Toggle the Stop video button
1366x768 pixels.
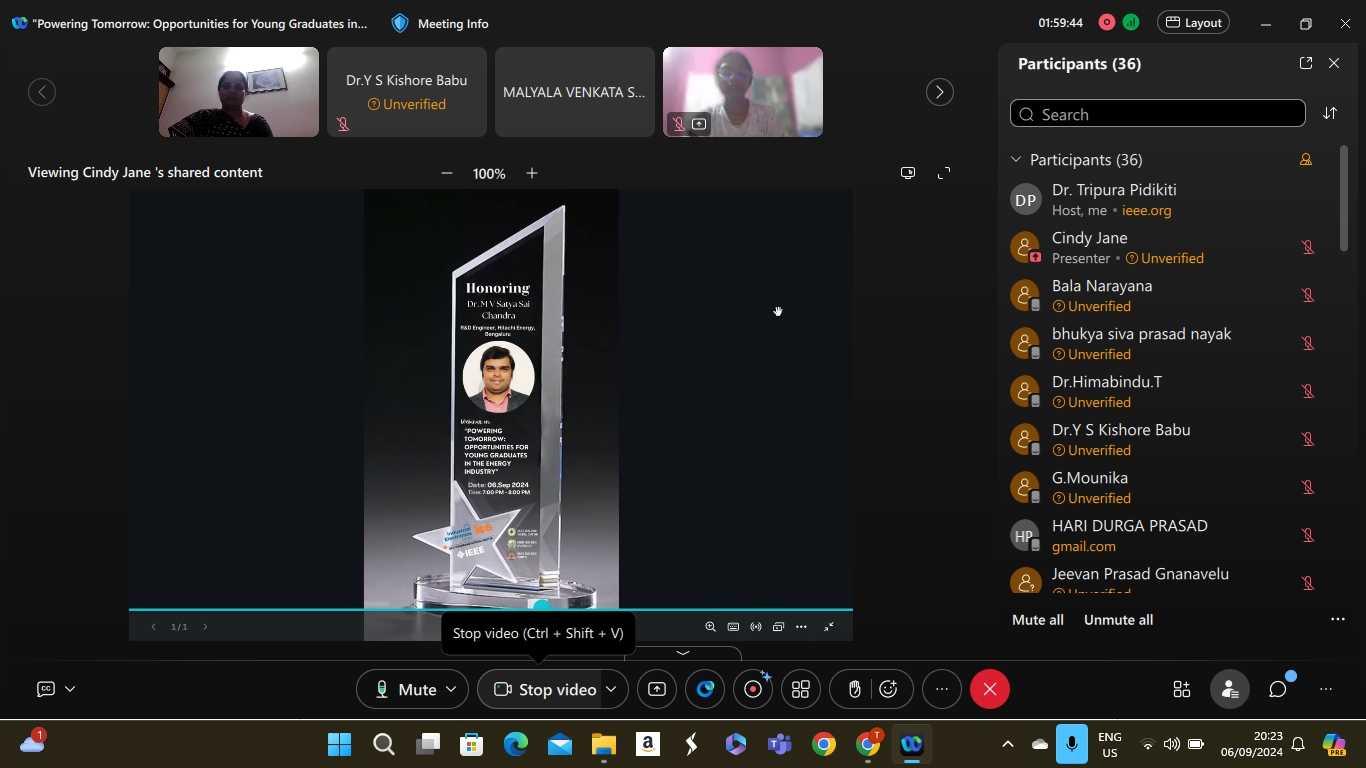tap(545, 689)
